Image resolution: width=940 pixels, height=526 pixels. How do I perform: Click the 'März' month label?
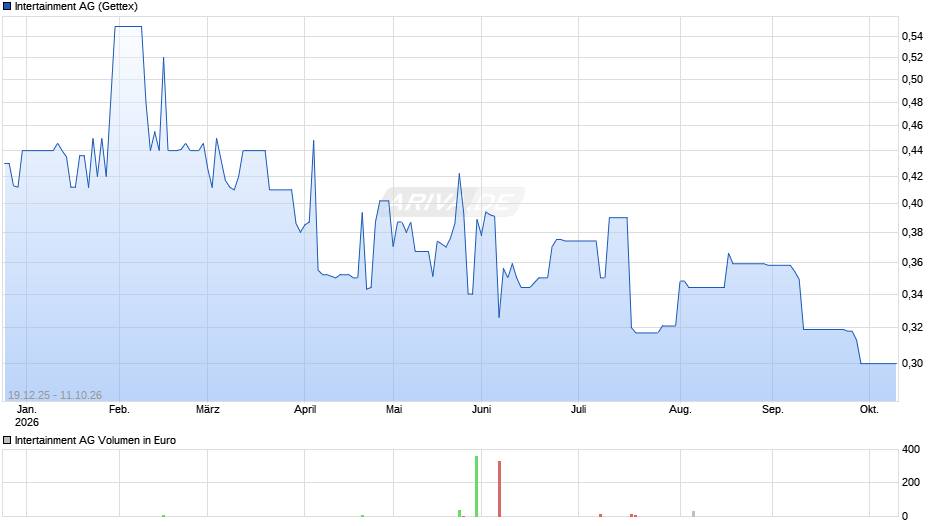pos(207,410)
